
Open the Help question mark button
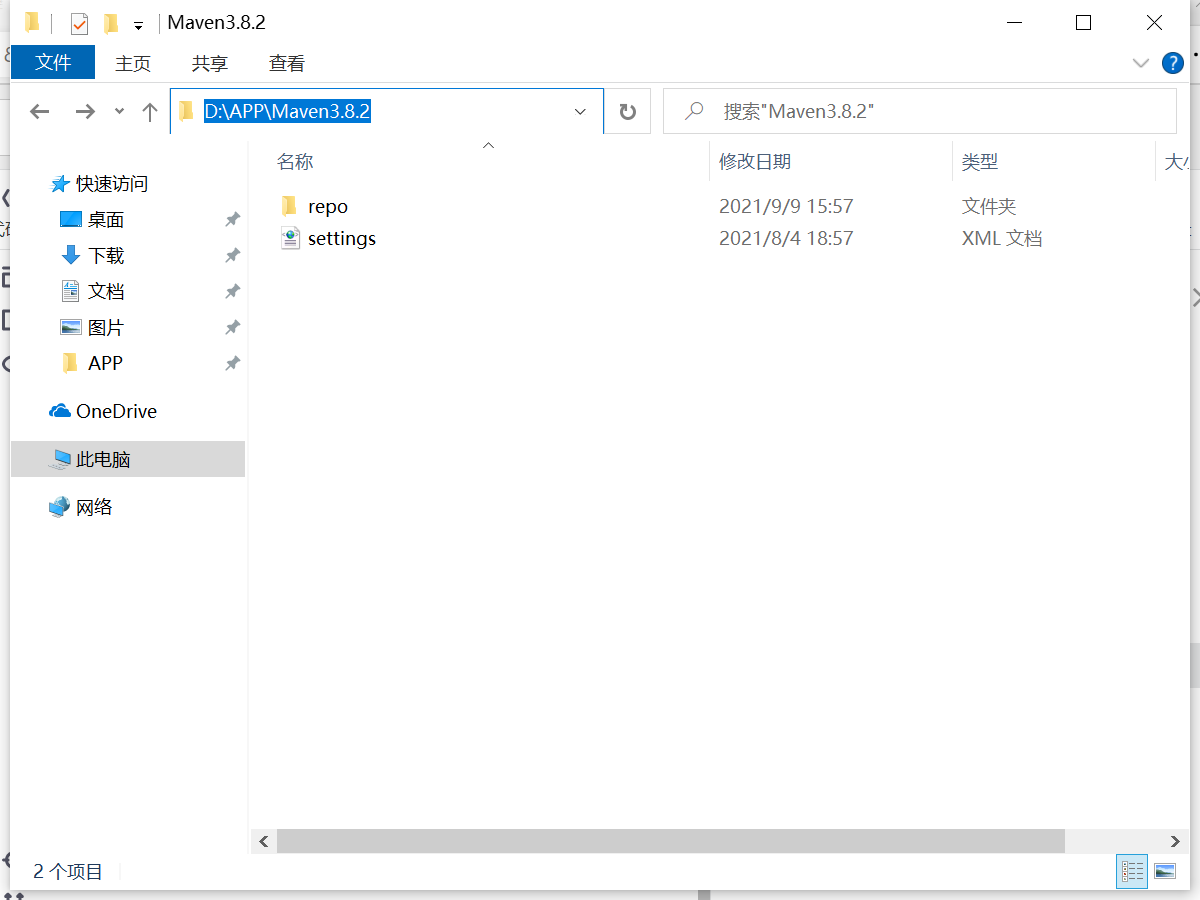click(x=1172, y=63)
